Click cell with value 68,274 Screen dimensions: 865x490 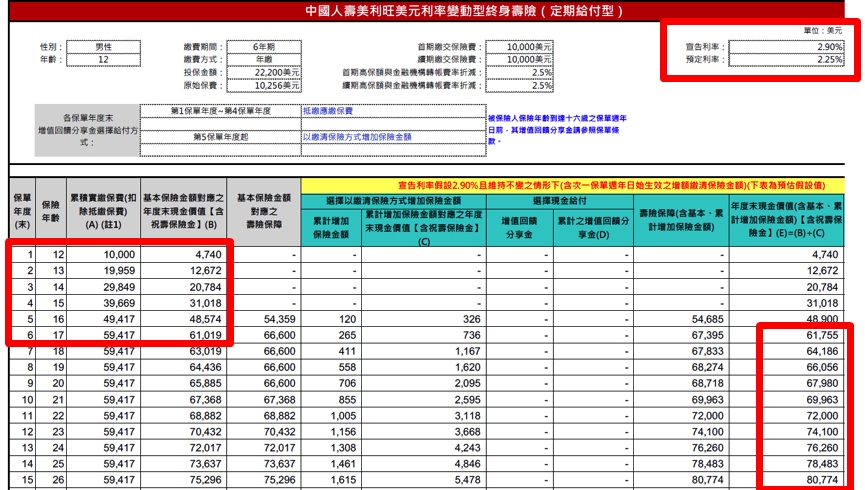[x=681, y=367]
